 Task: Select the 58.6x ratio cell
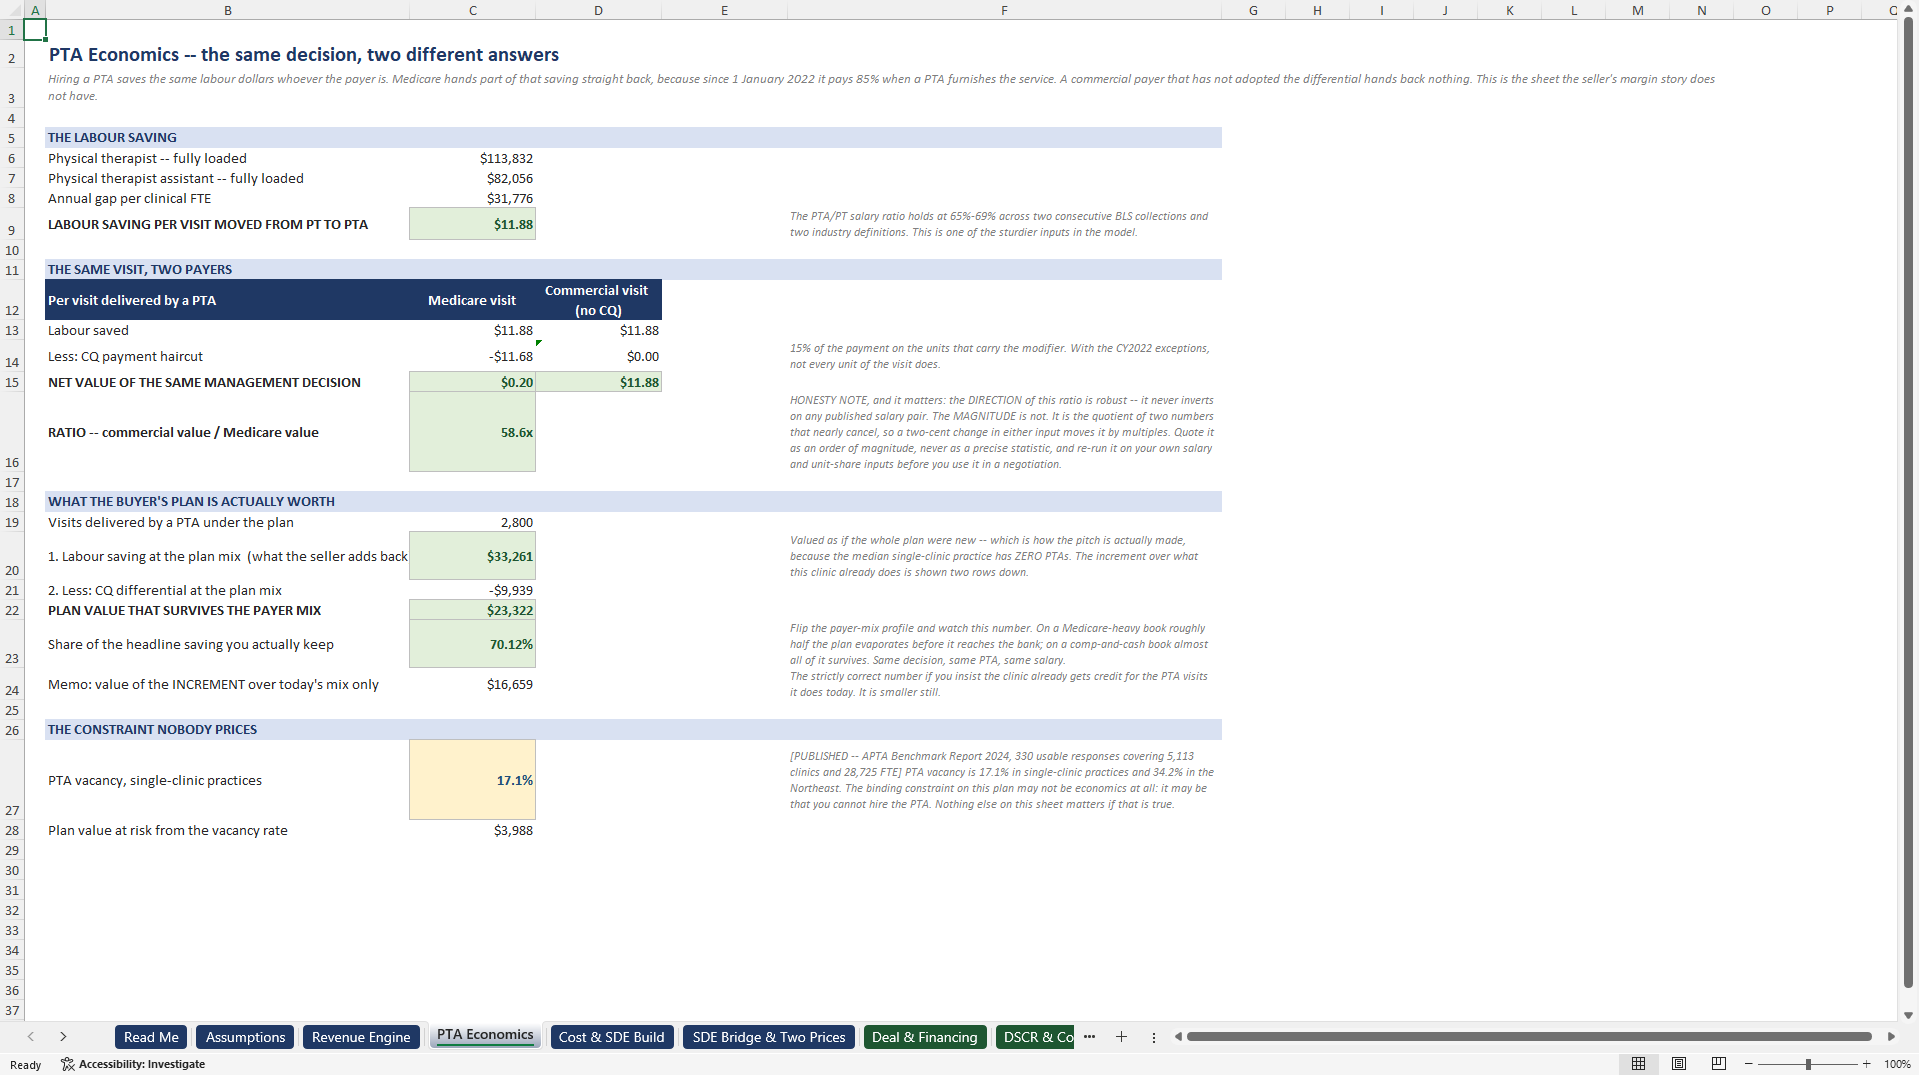click(x=472, y=432)
